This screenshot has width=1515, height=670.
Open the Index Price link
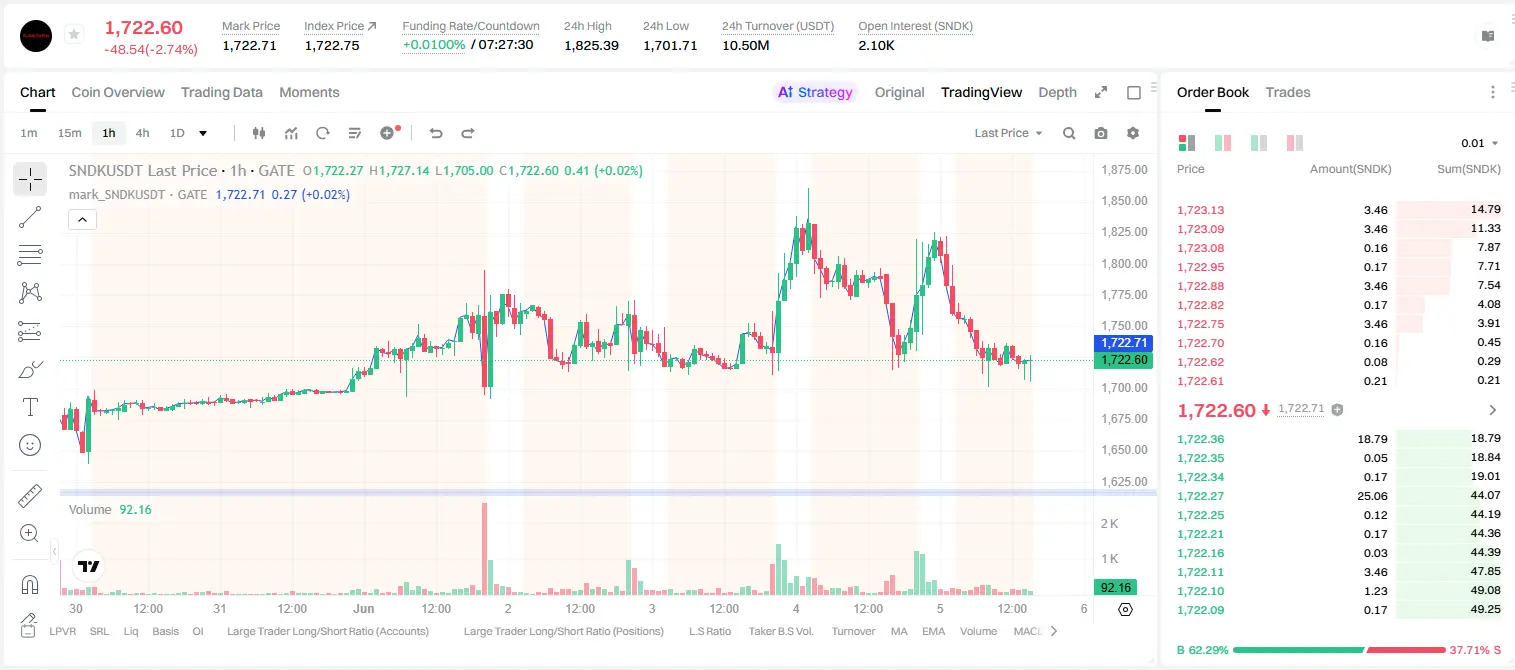point(341,26)
